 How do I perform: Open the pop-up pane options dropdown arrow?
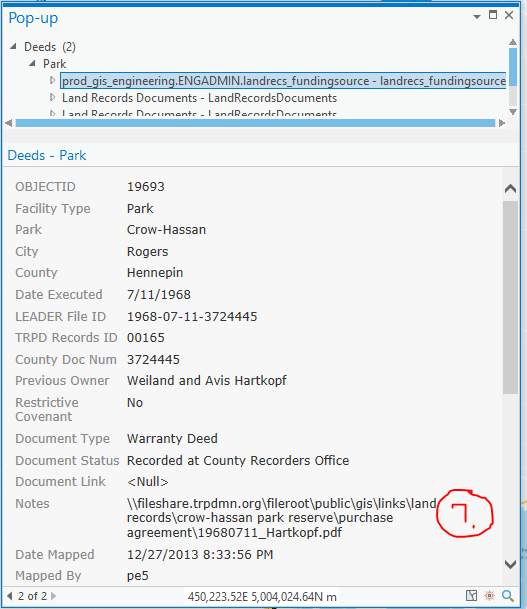477,16
